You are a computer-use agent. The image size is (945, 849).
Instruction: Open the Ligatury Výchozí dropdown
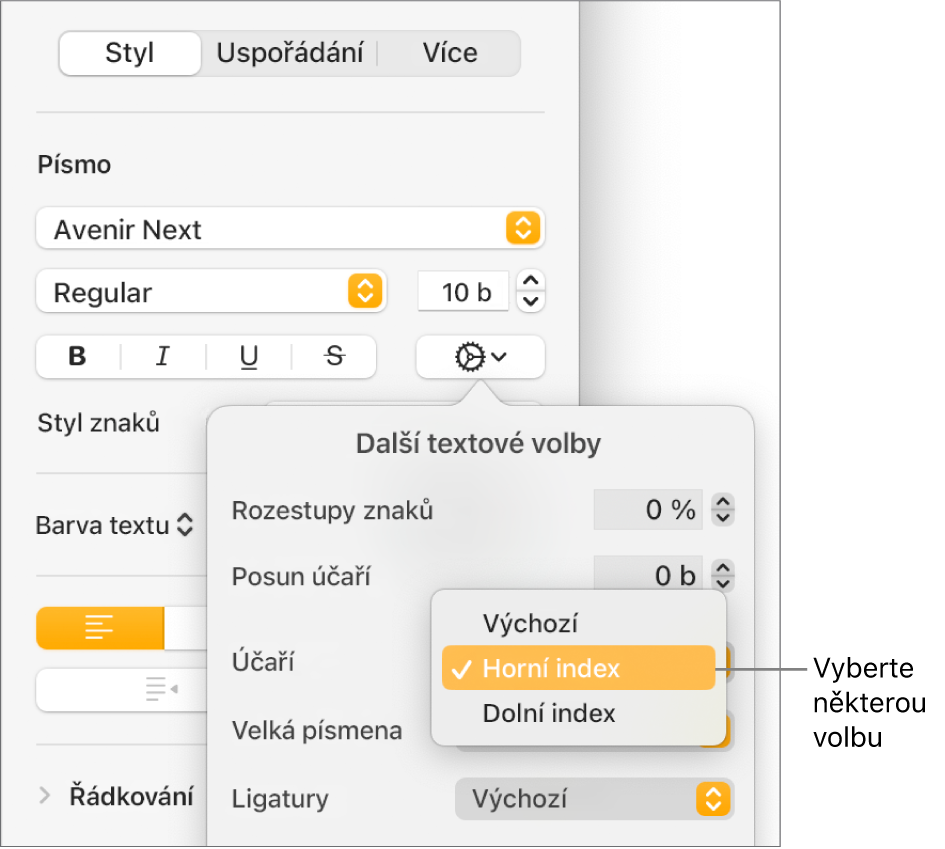click(x=594, y=799)
